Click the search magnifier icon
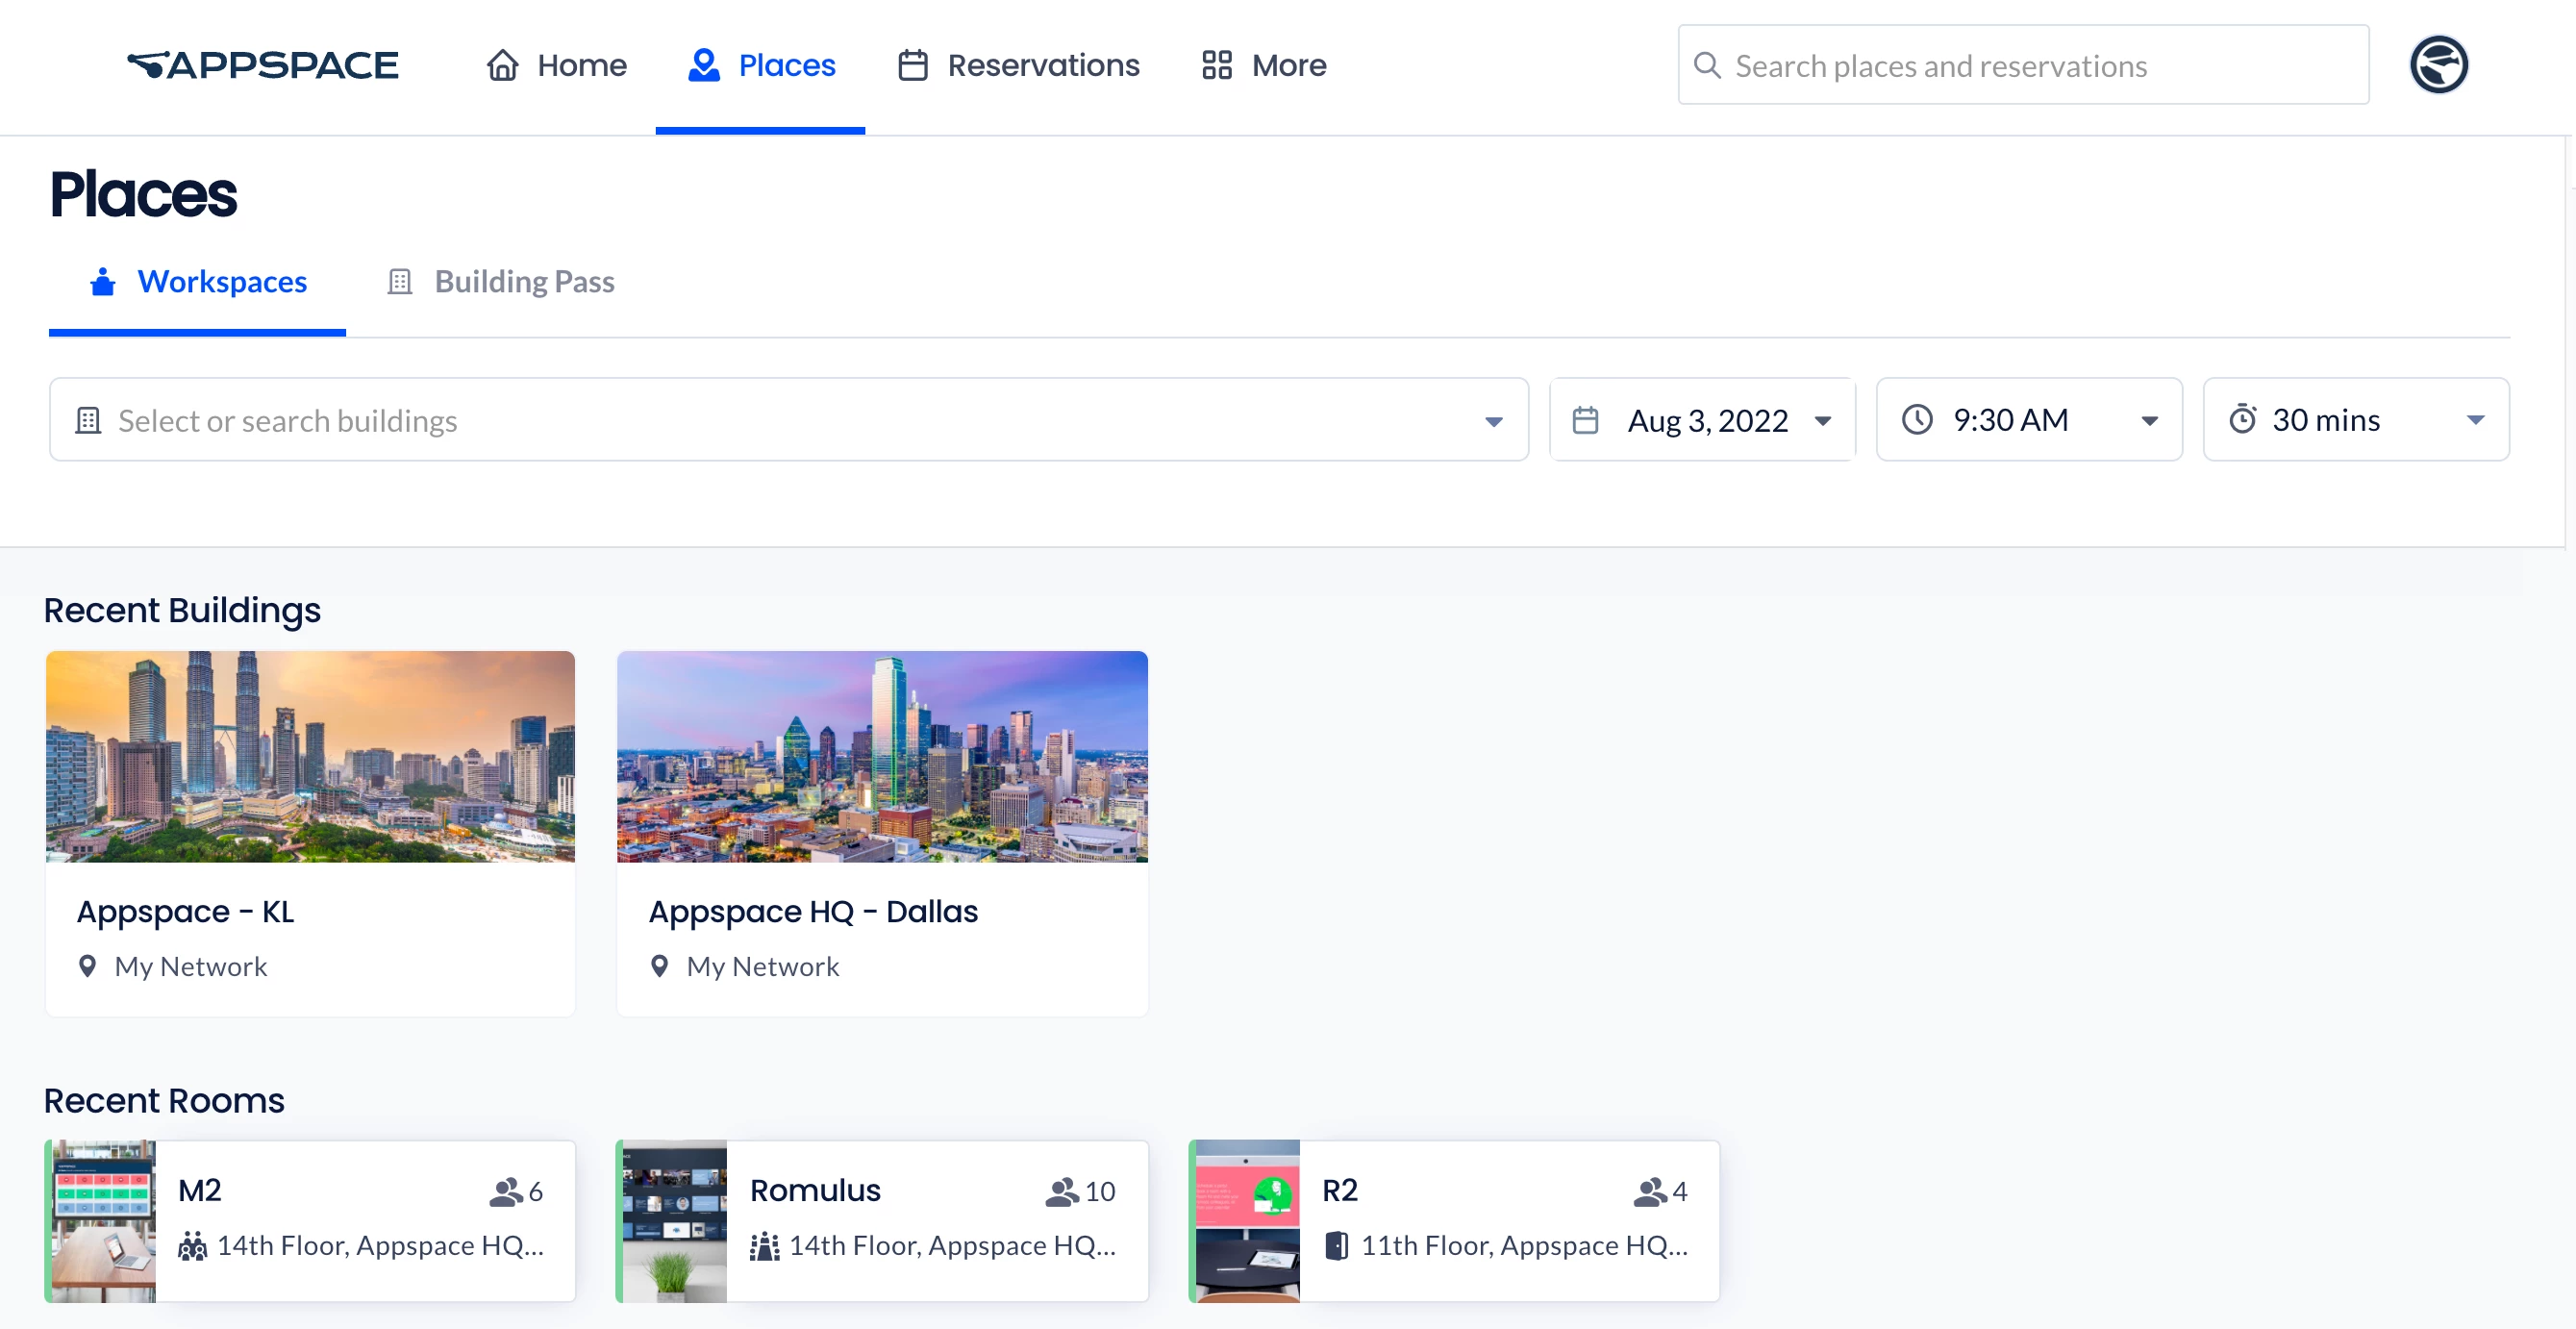The height and width of the screenshot is (1329, 2576). tap(1707, 66)
